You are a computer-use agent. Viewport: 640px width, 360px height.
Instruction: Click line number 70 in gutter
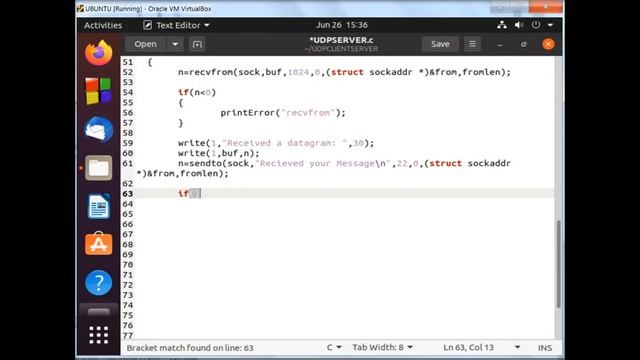pyautogui.click(x=128, y=265)
